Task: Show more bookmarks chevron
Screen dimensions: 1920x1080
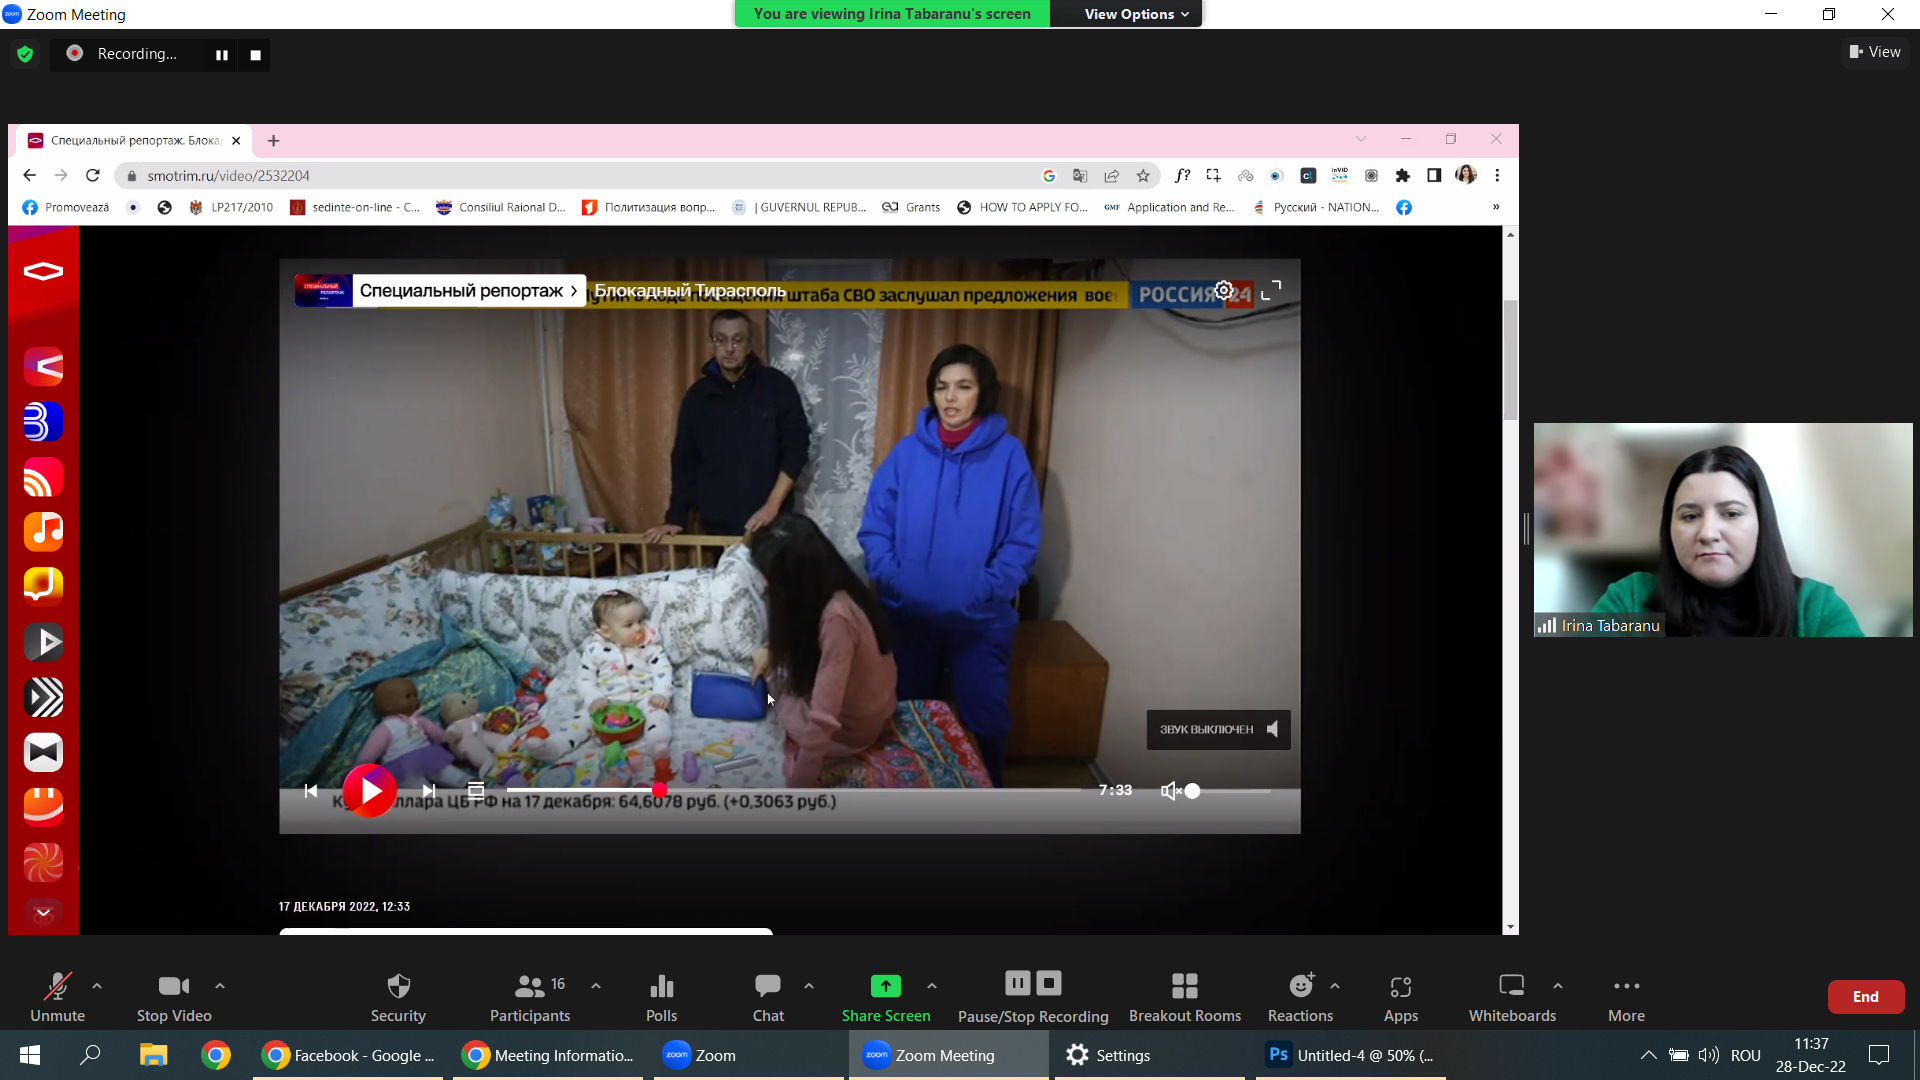Action: pyautogui.click(x=1496, y=207)
